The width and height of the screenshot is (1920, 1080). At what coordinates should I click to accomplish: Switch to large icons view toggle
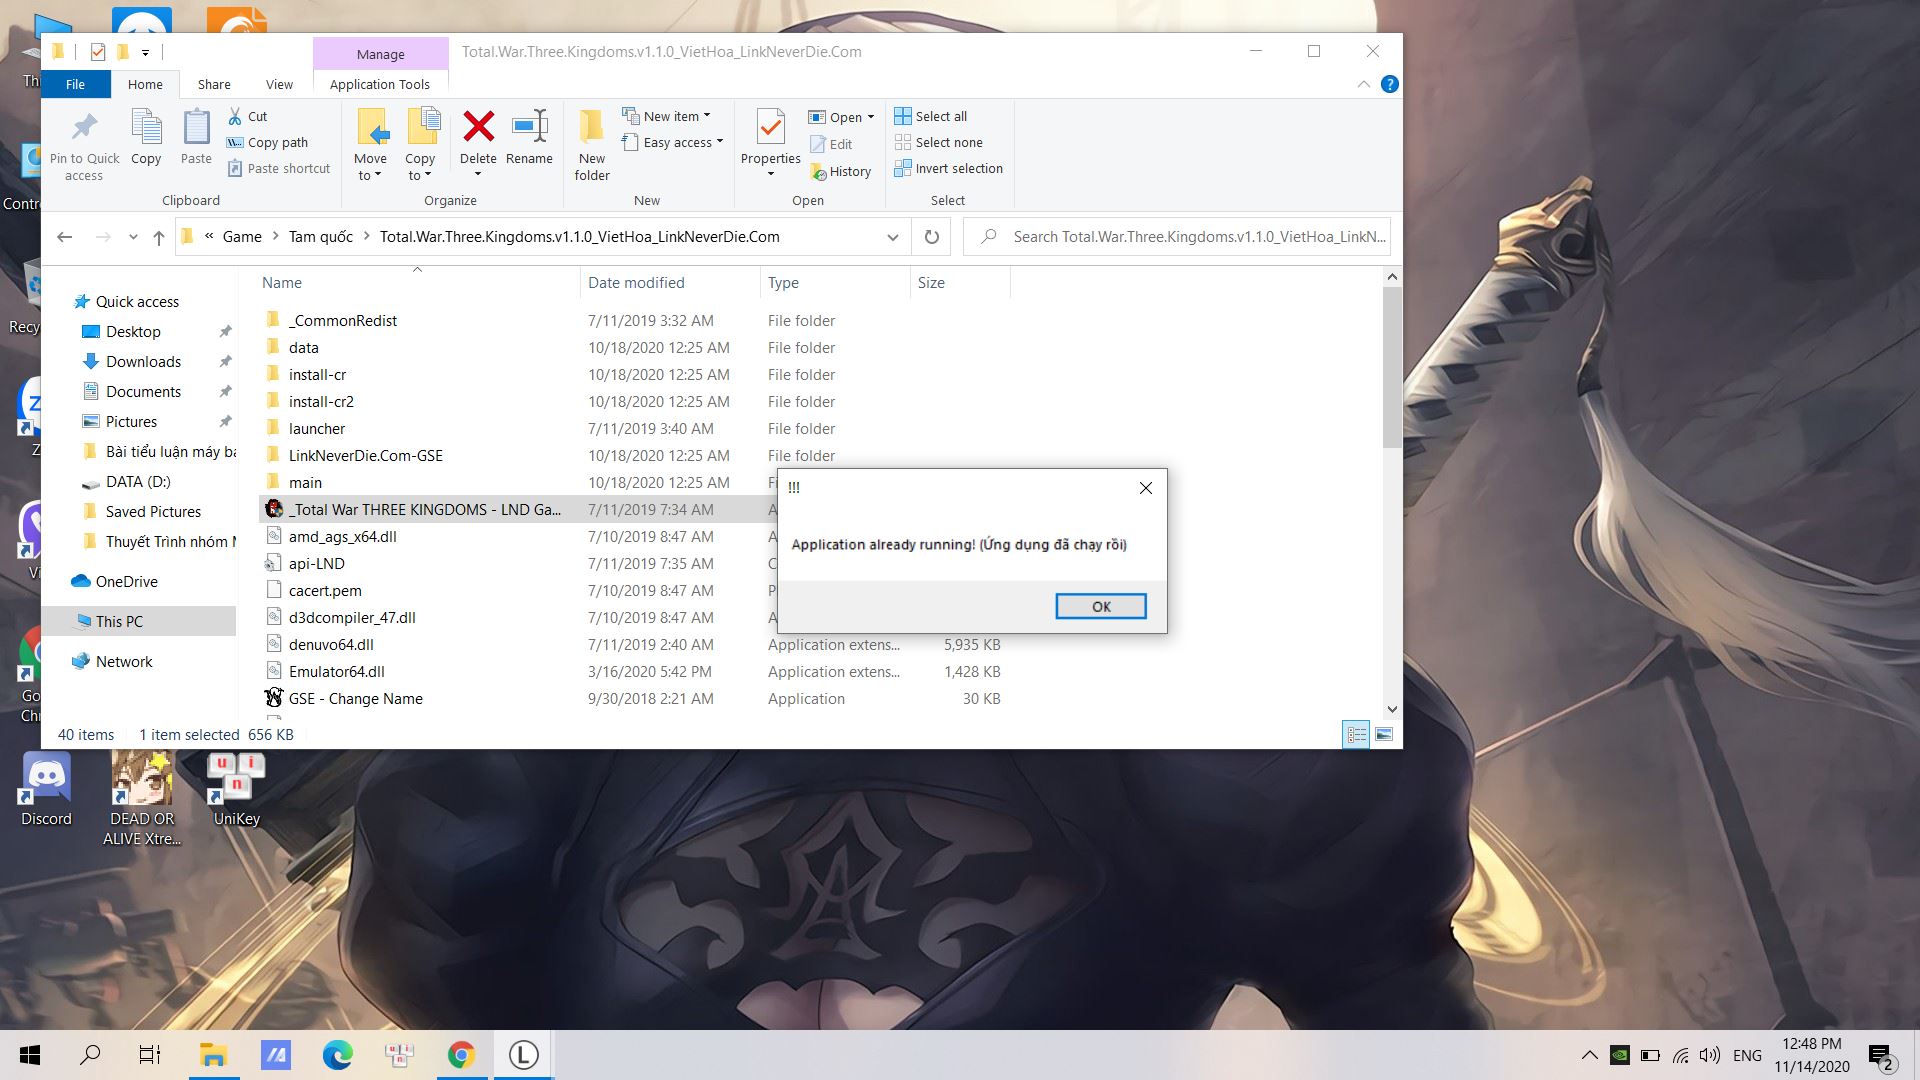click(1384, 735)
